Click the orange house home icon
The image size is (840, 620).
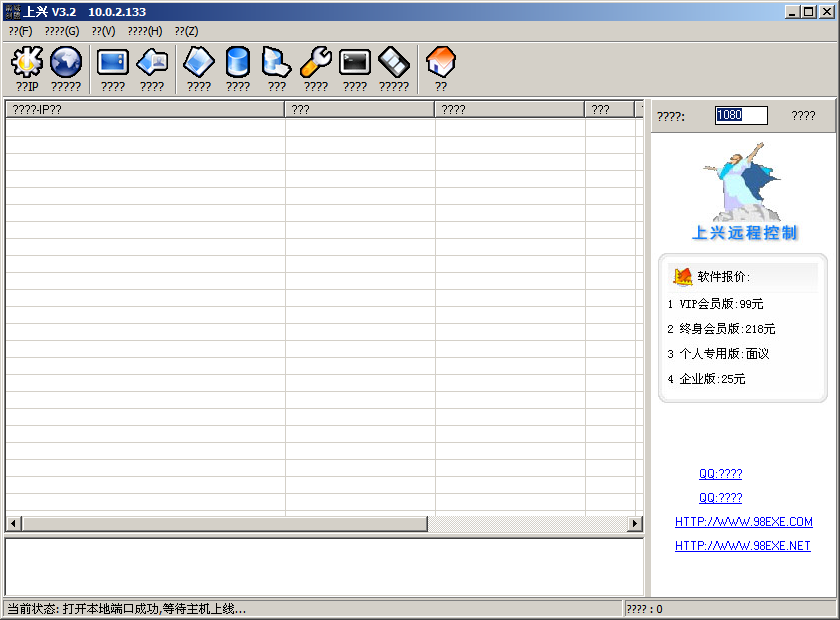click(441, 64)
